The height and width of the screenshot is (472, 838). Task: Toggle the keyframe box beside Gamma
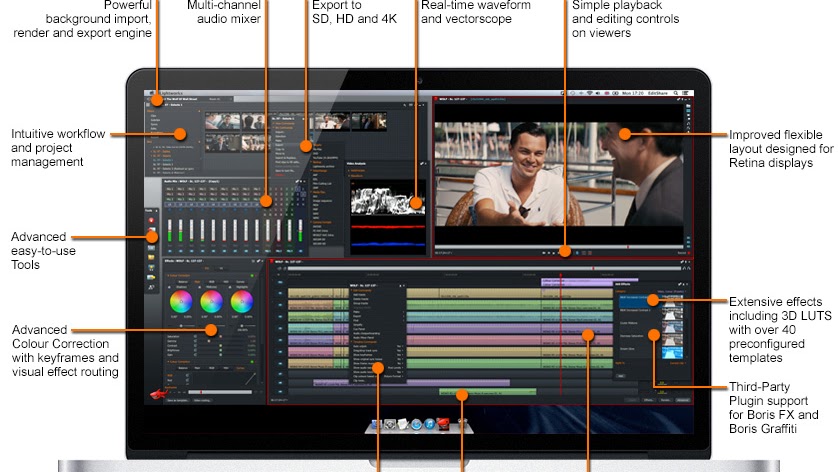click(195, 341)
